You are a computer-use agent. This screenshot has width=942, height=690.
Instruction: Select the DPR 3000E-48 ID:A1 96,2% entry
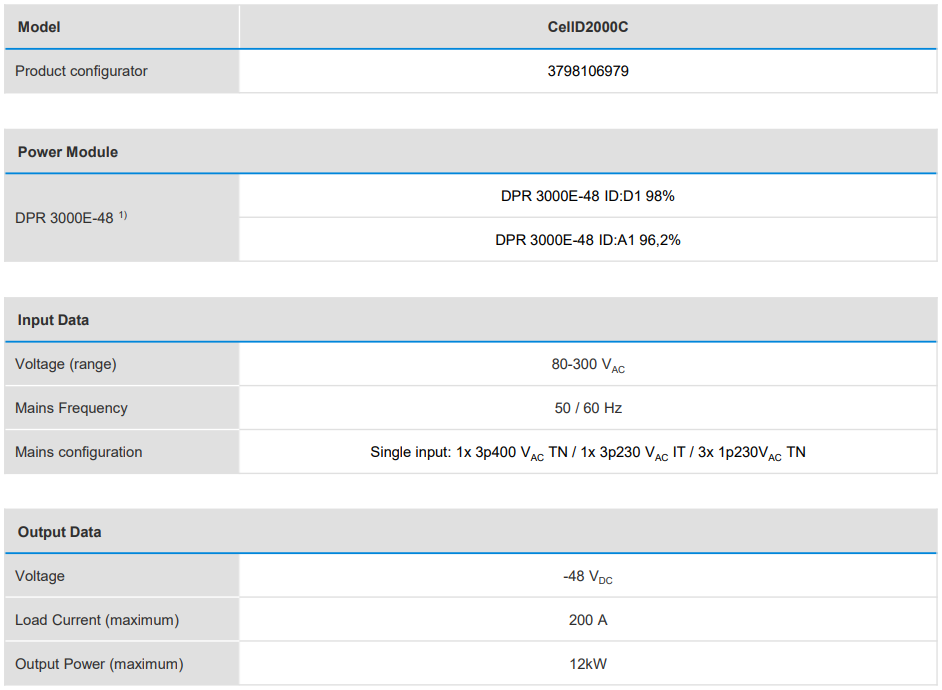pos(588,240)
